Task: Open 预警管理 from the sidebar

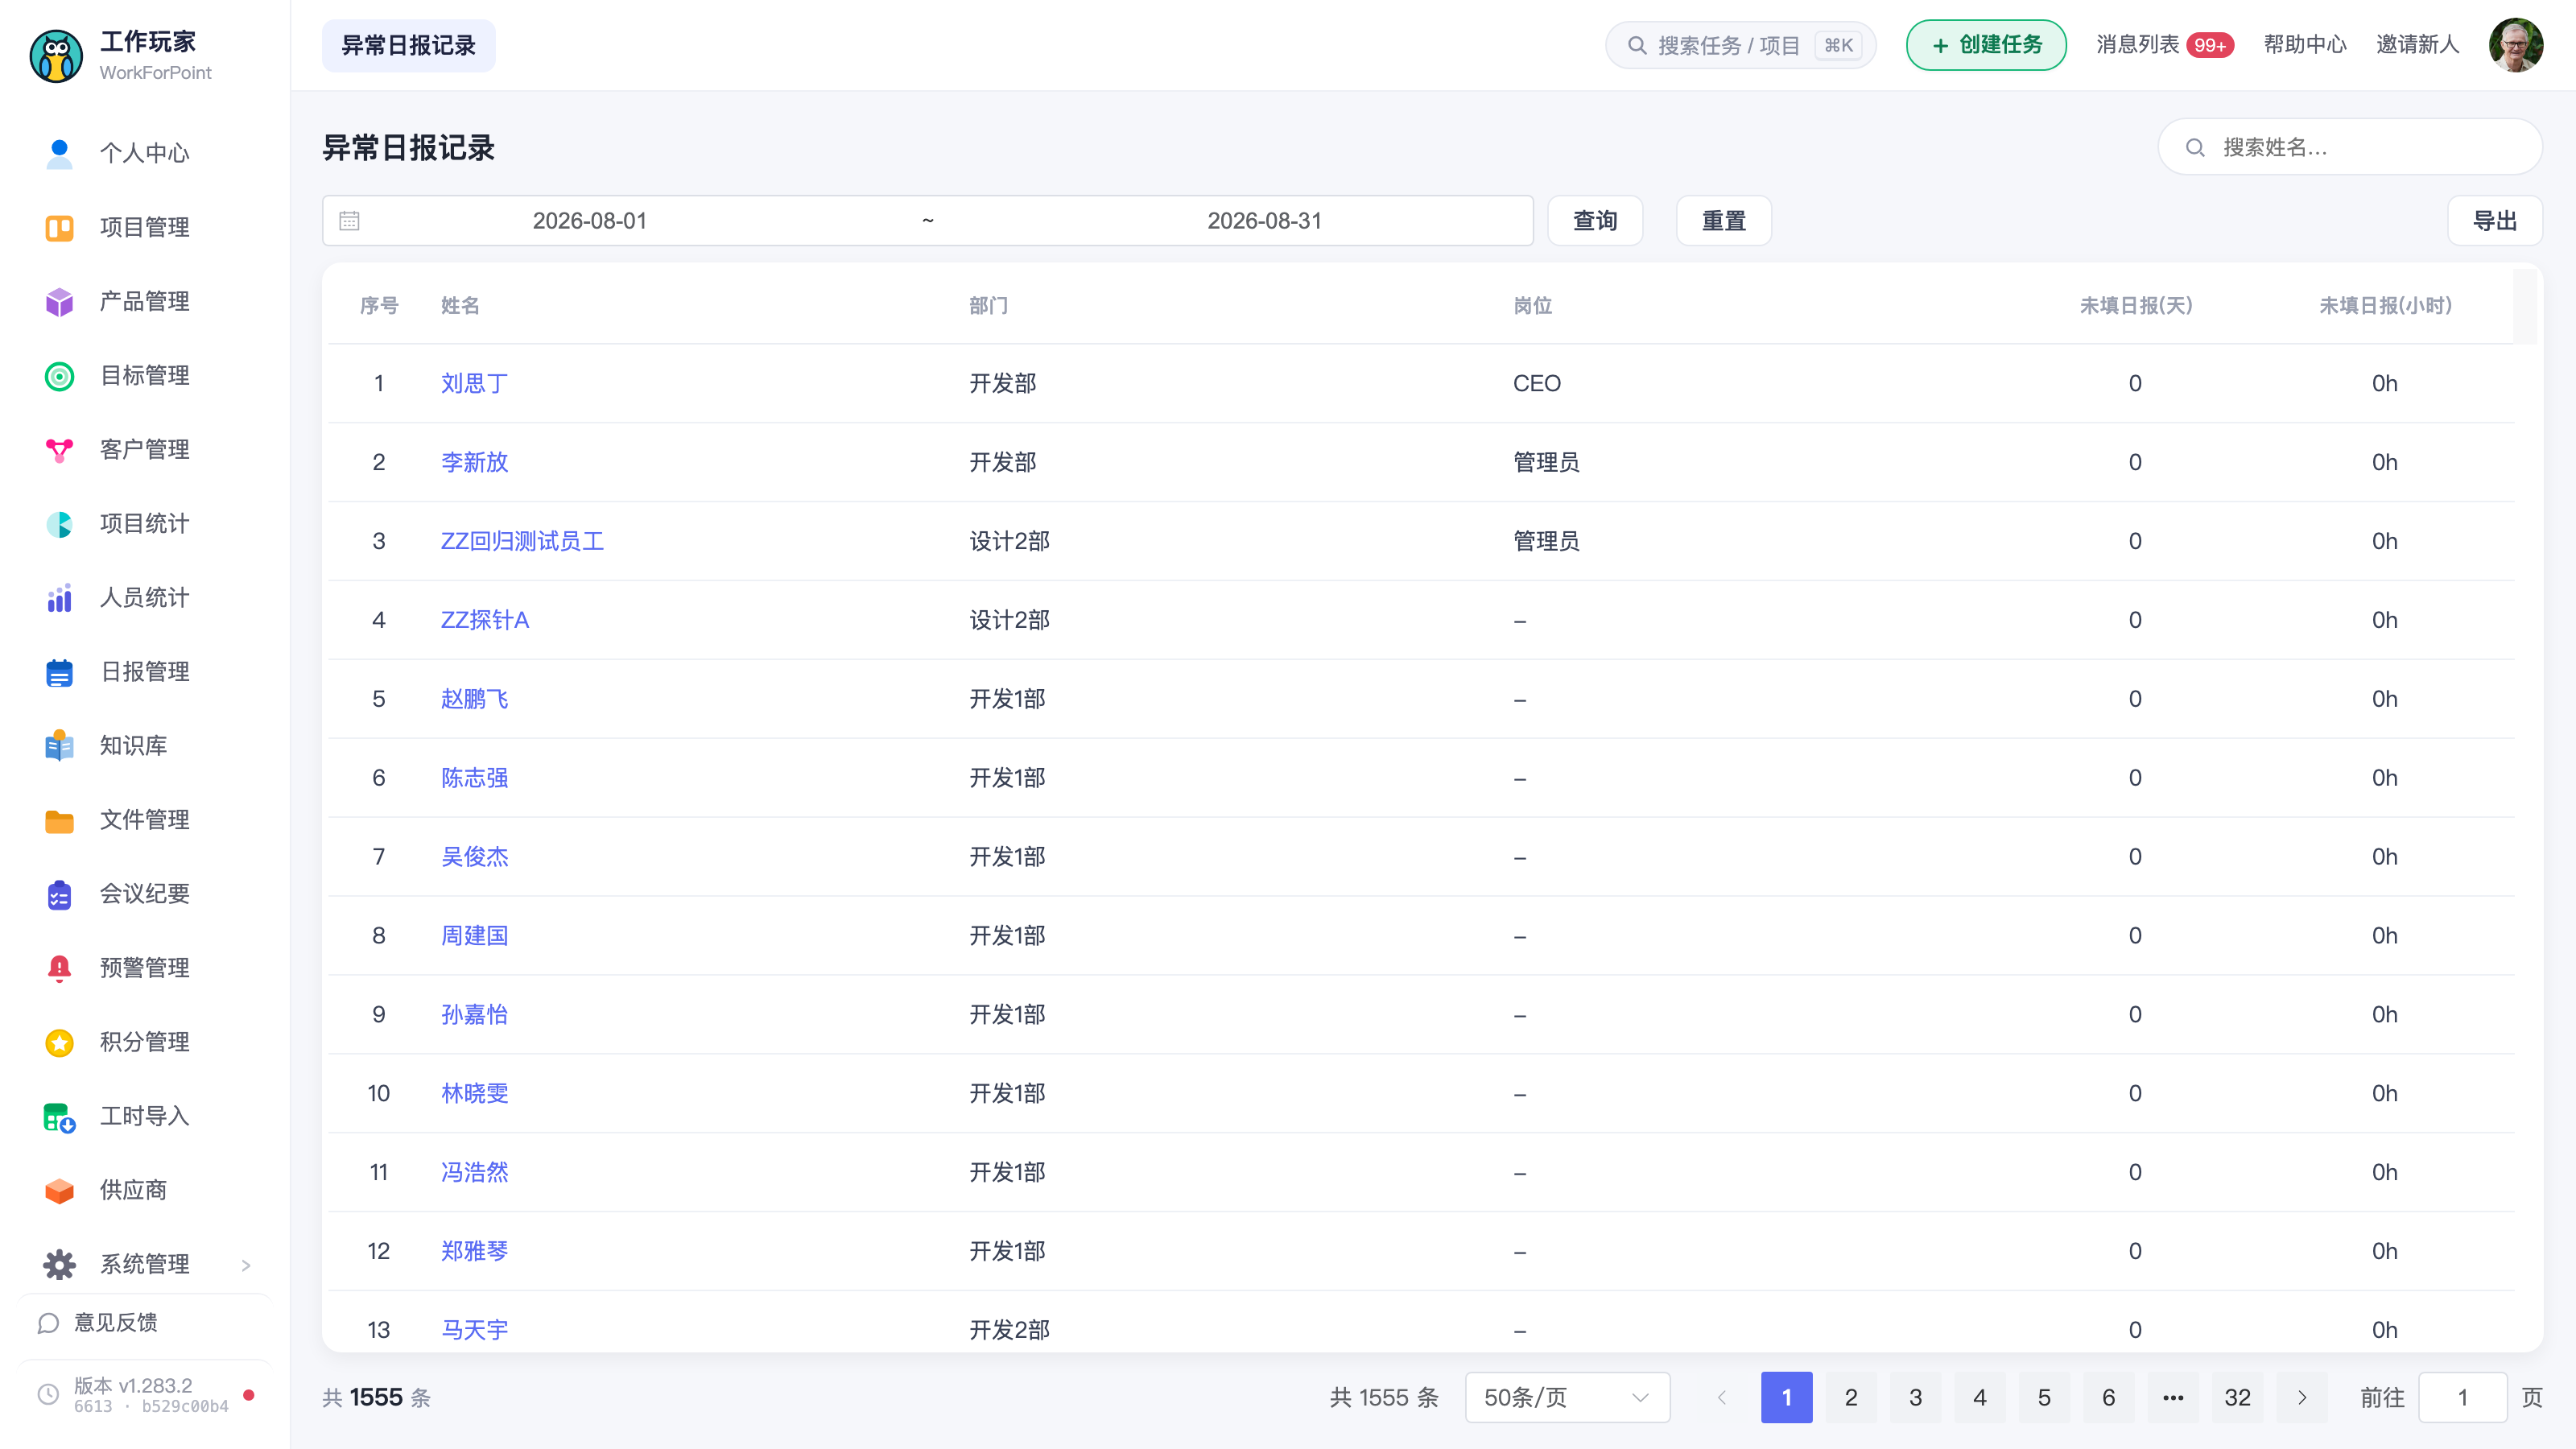Action: [x=144, y=967]
